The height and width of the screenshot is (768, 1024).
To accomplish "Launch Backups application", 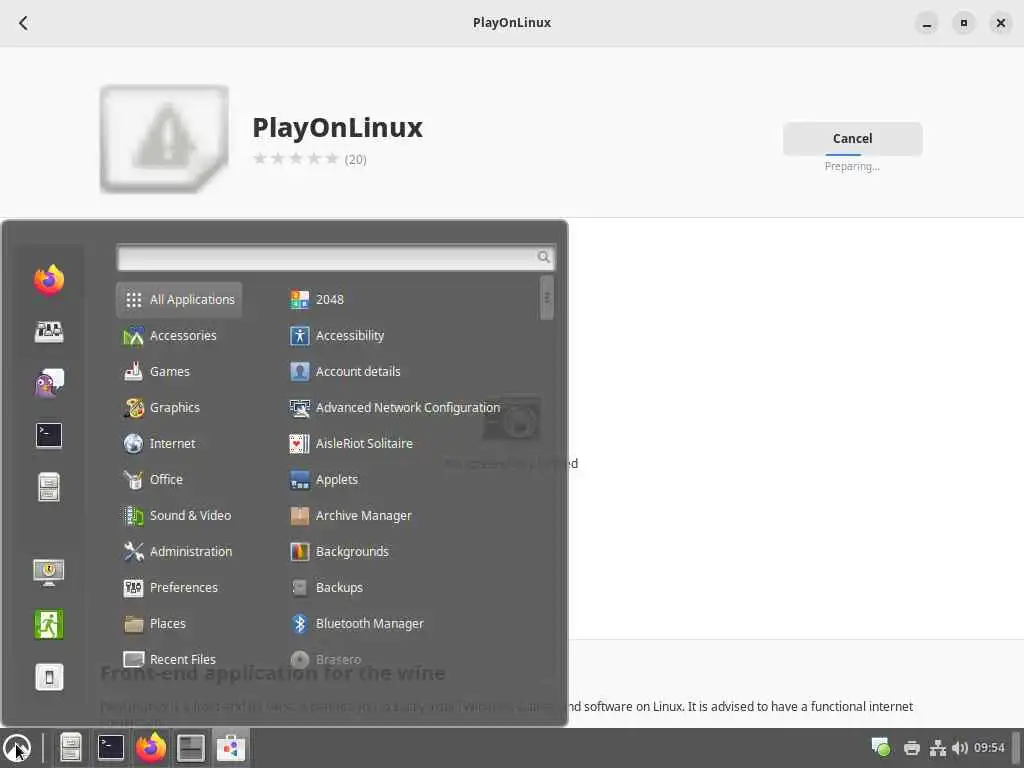I will [327, 587].
